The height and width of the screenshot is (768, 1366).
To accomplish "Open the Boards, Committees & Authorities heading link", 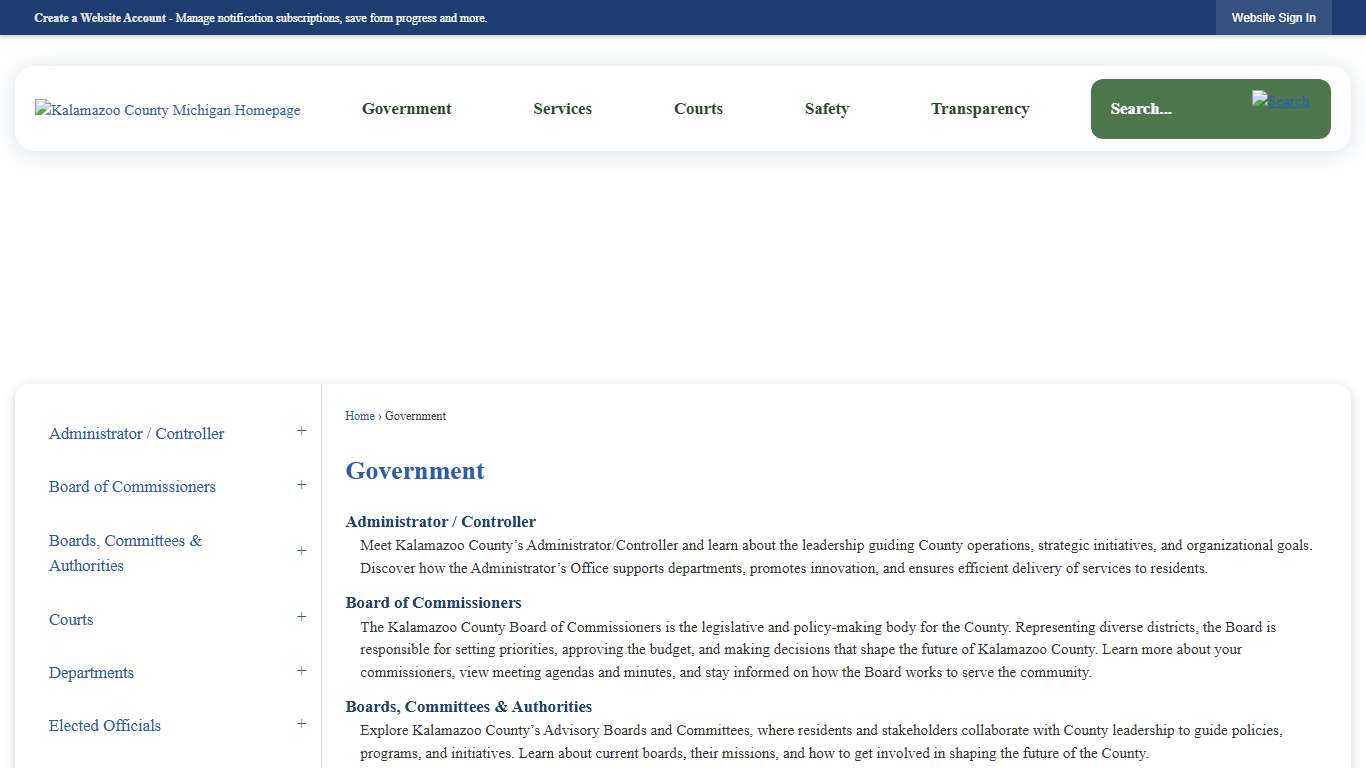I will click(x=468, y=706).
